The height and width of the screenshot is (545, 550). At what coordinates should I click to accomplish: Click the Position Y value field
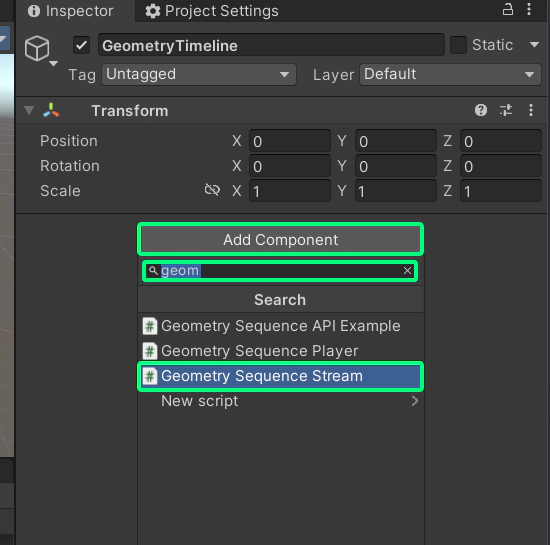pyautogui.click(x=396, y=141)
